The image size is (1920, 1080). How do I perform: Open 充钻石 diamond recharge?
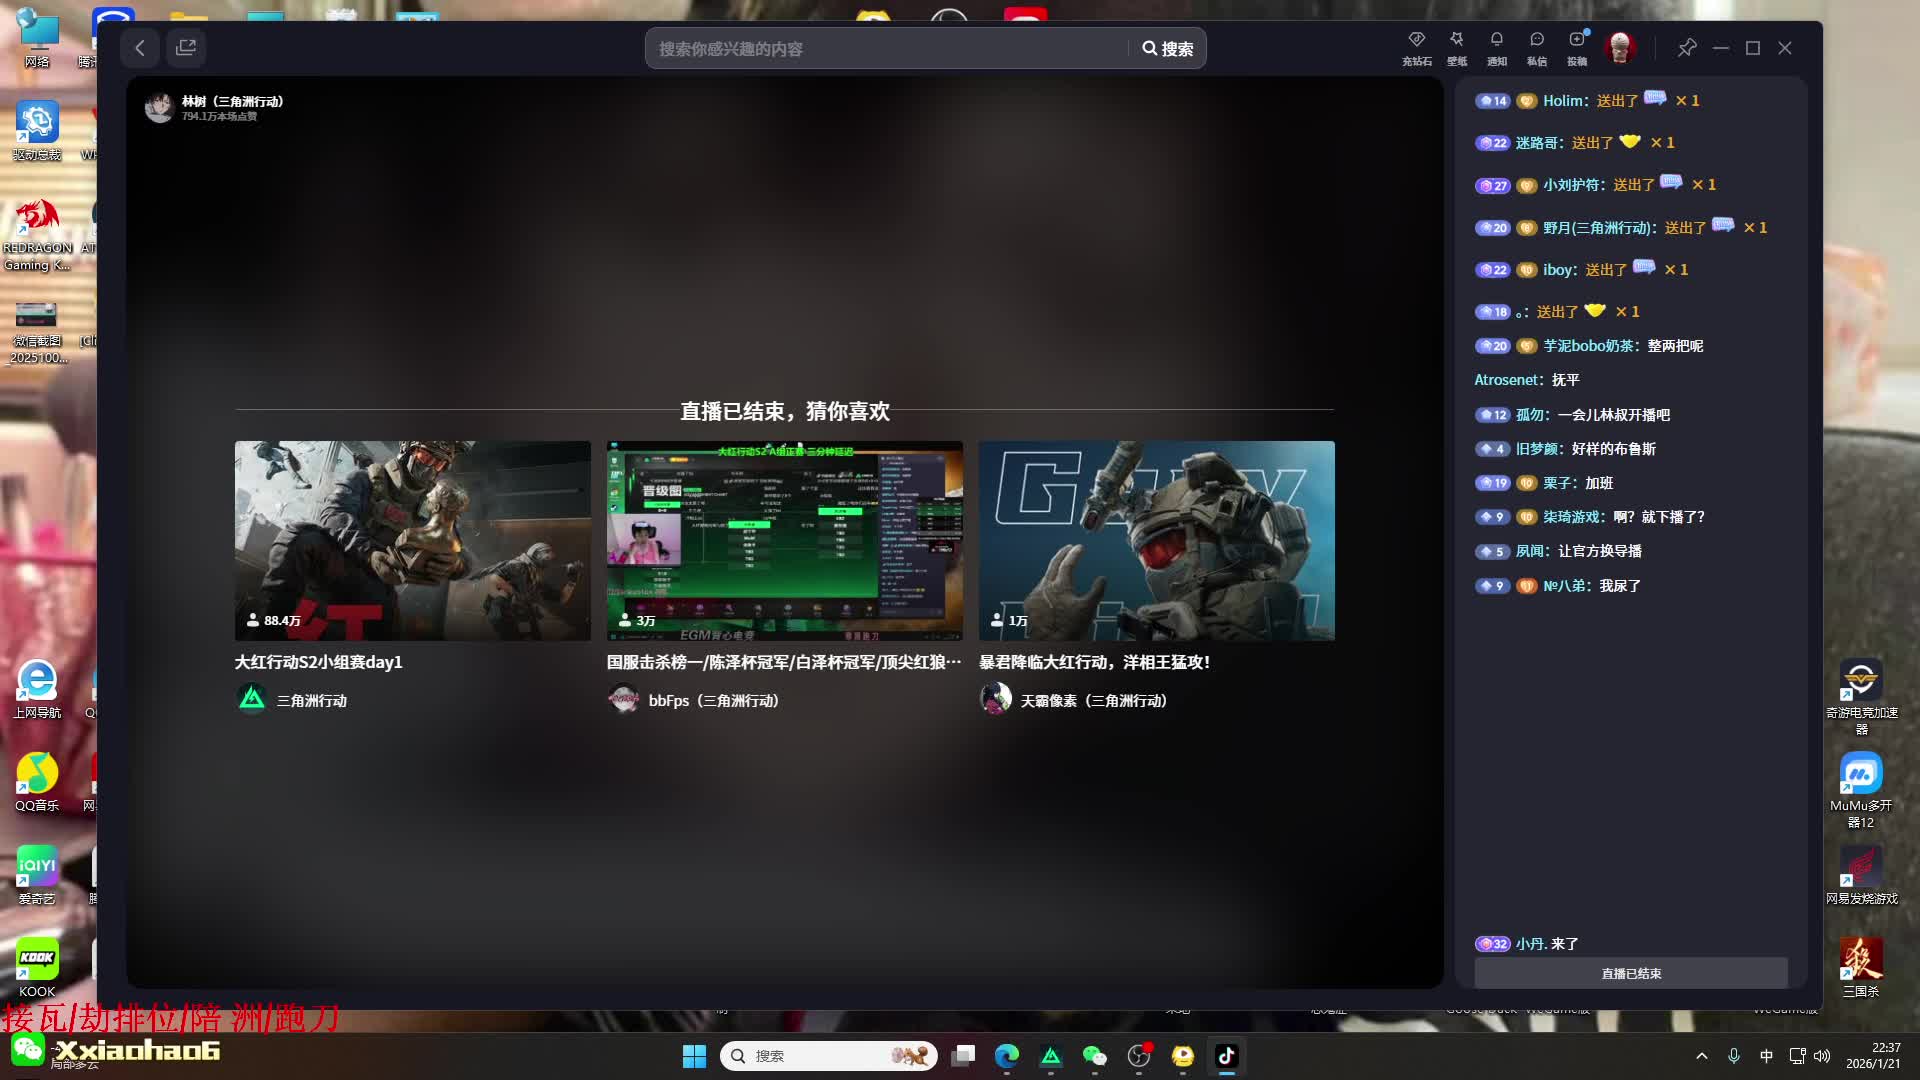click(1416, 47)
